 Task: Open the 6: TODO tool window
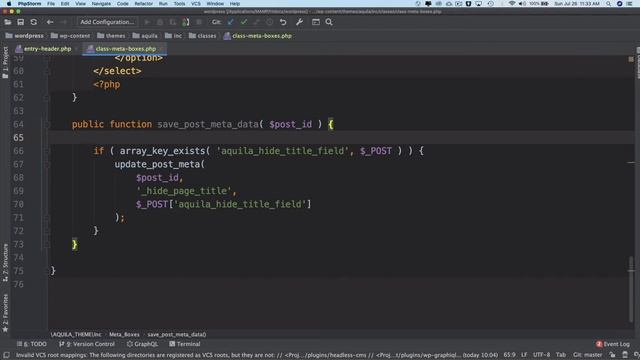click(x=32, y=344)
